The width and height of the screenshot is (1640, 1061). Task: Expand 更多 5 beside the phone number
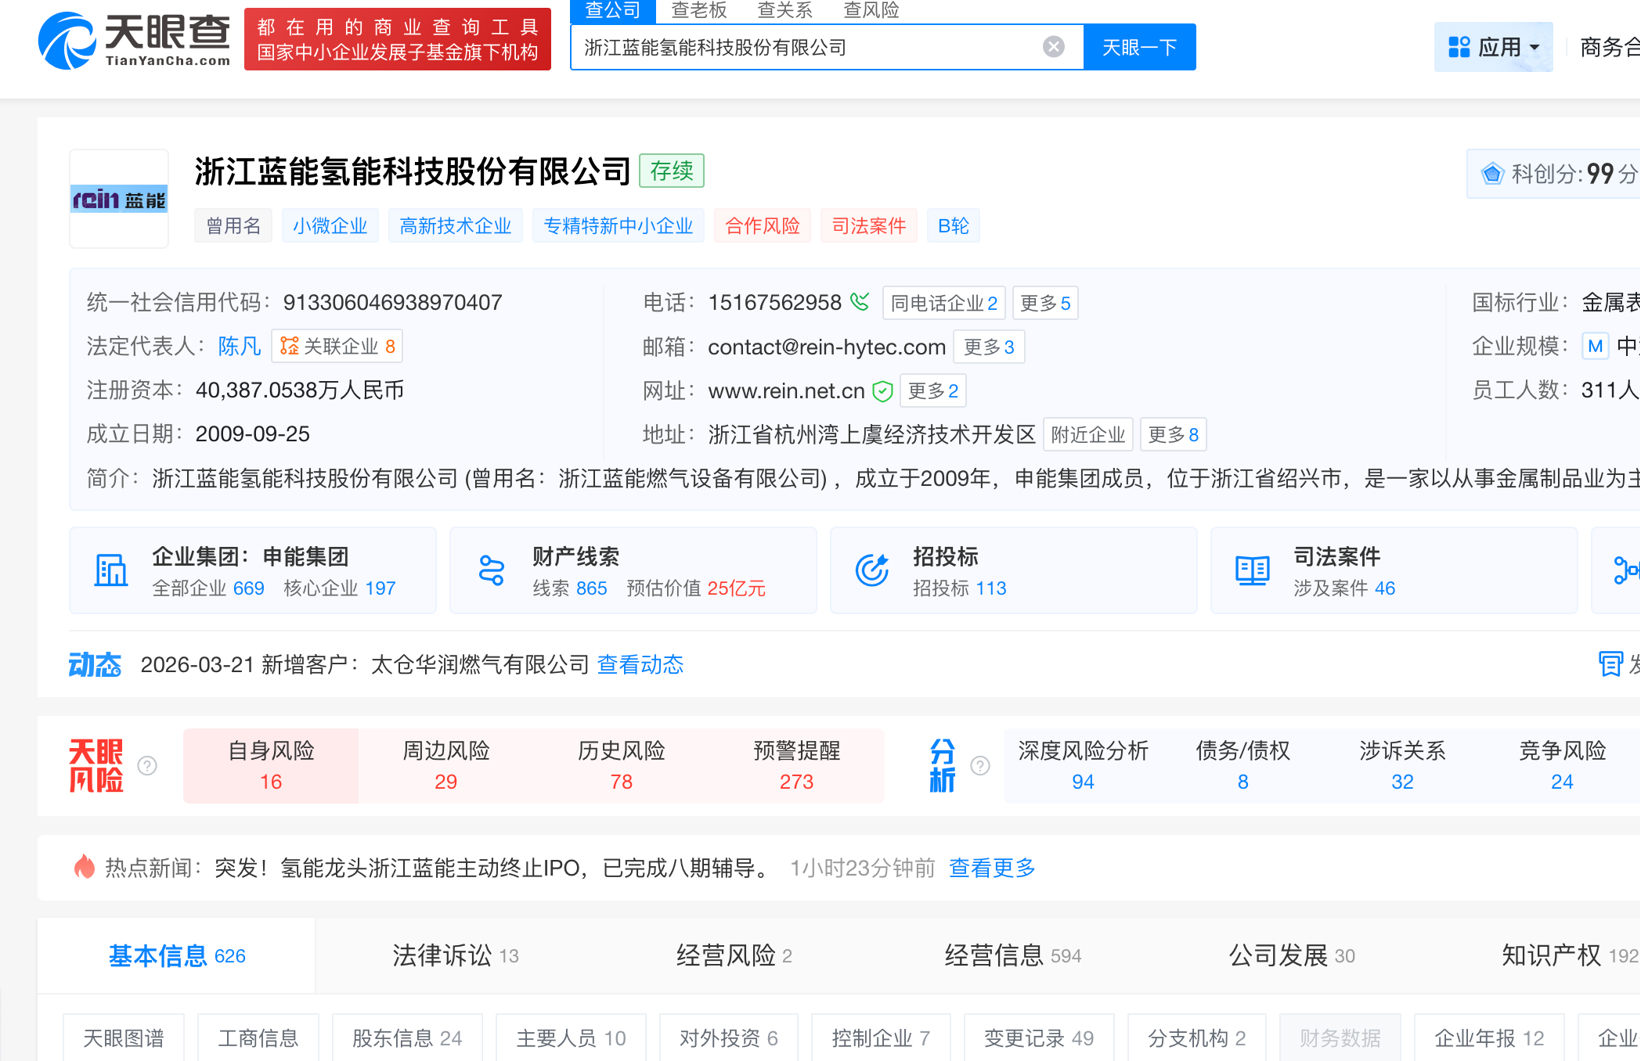click(1044, 302)
